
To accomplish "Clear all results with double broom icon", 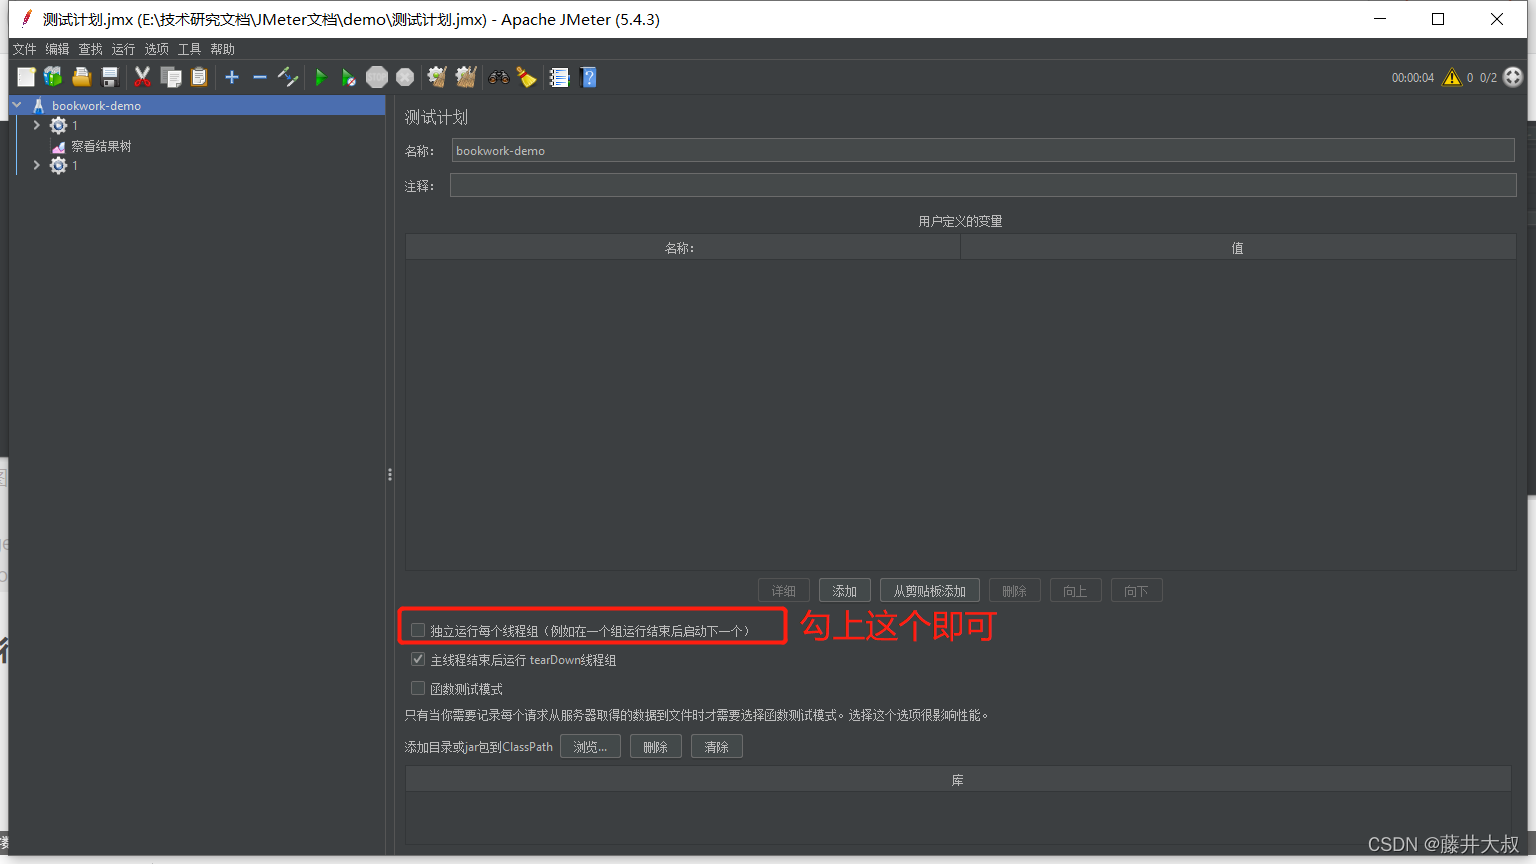I will pyautogui.click(x=465, y=77).
